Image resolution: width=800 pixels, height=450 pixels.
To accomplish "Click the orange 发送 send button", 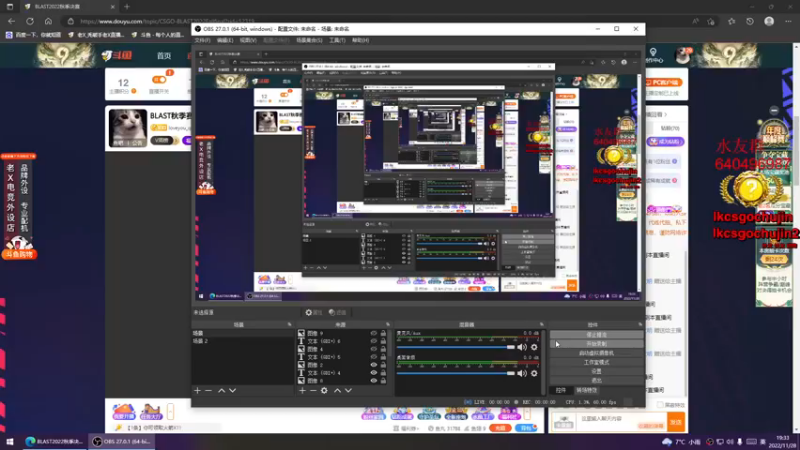I will (x=676, y=422).
